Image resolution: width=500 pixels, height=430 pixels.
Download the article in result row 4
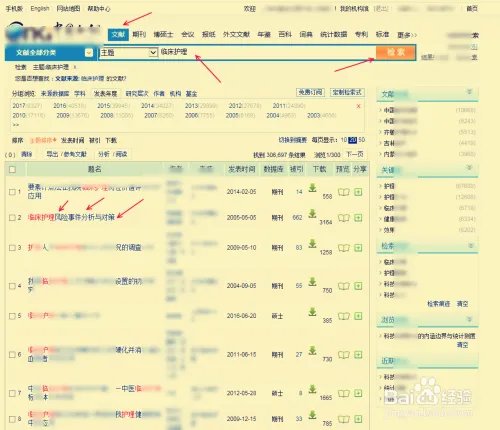coord(312,282)
